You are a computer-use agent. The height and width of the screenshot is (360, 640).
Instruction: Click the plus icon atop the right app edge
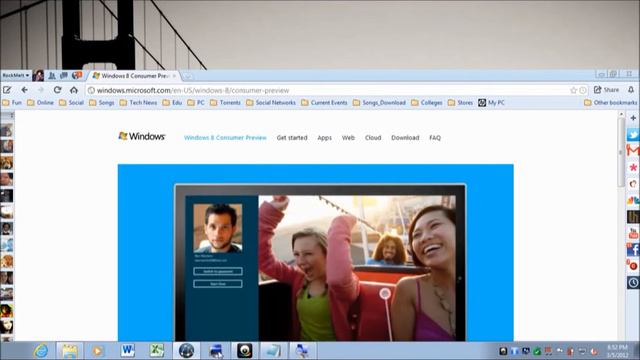pos(633,118)
